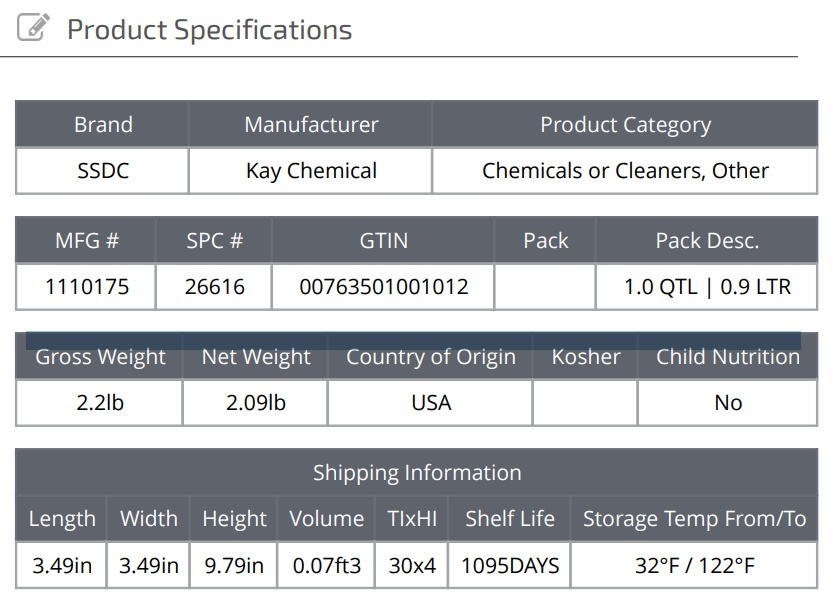Select the SPC # value 26616

[214, 288]
